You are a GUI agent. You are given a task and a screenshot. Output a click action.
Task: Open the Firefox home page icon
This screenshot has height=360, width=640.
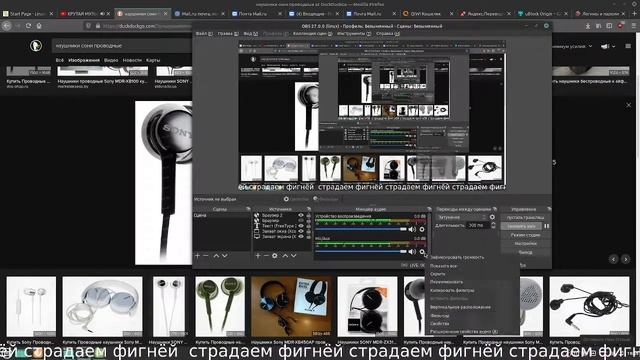pos(39,26)
